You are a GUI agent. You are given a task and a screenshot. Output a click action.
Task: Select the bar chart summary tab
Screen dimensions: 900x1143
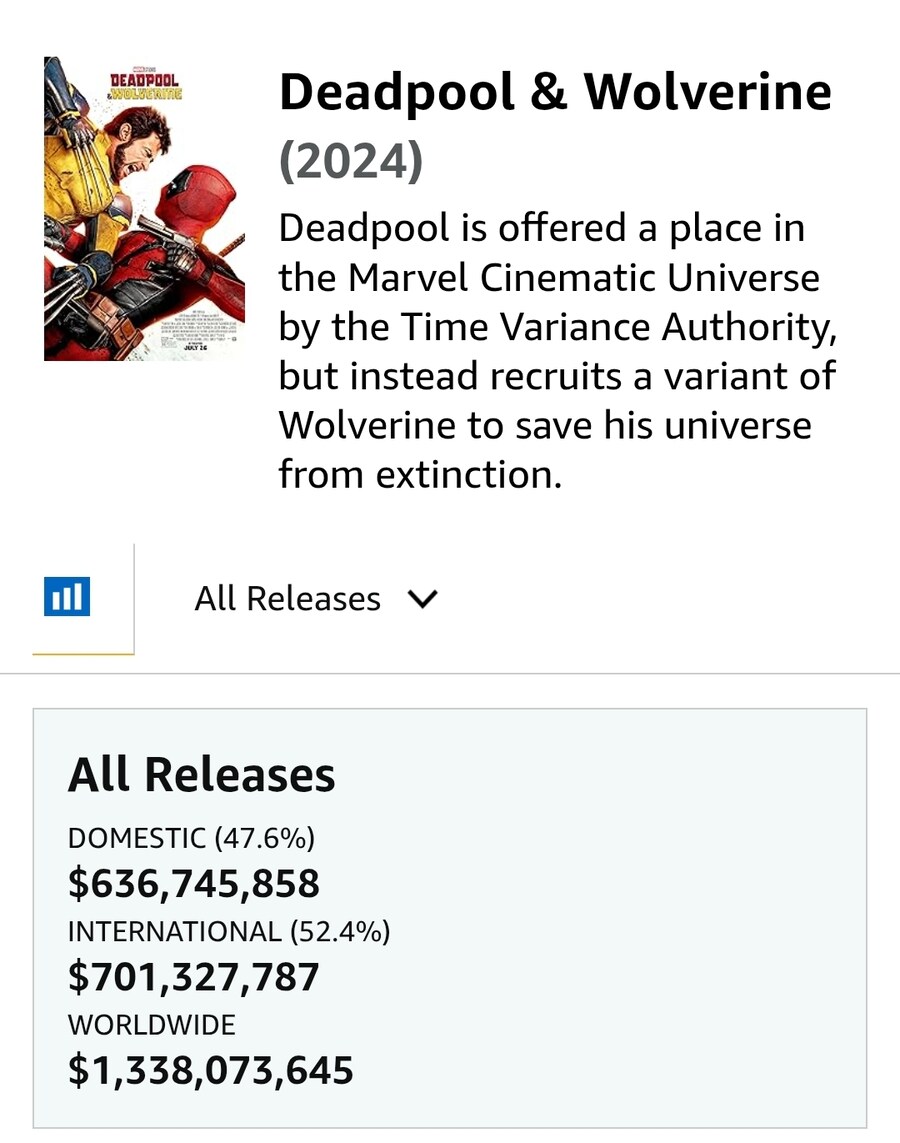pos(83,598)
